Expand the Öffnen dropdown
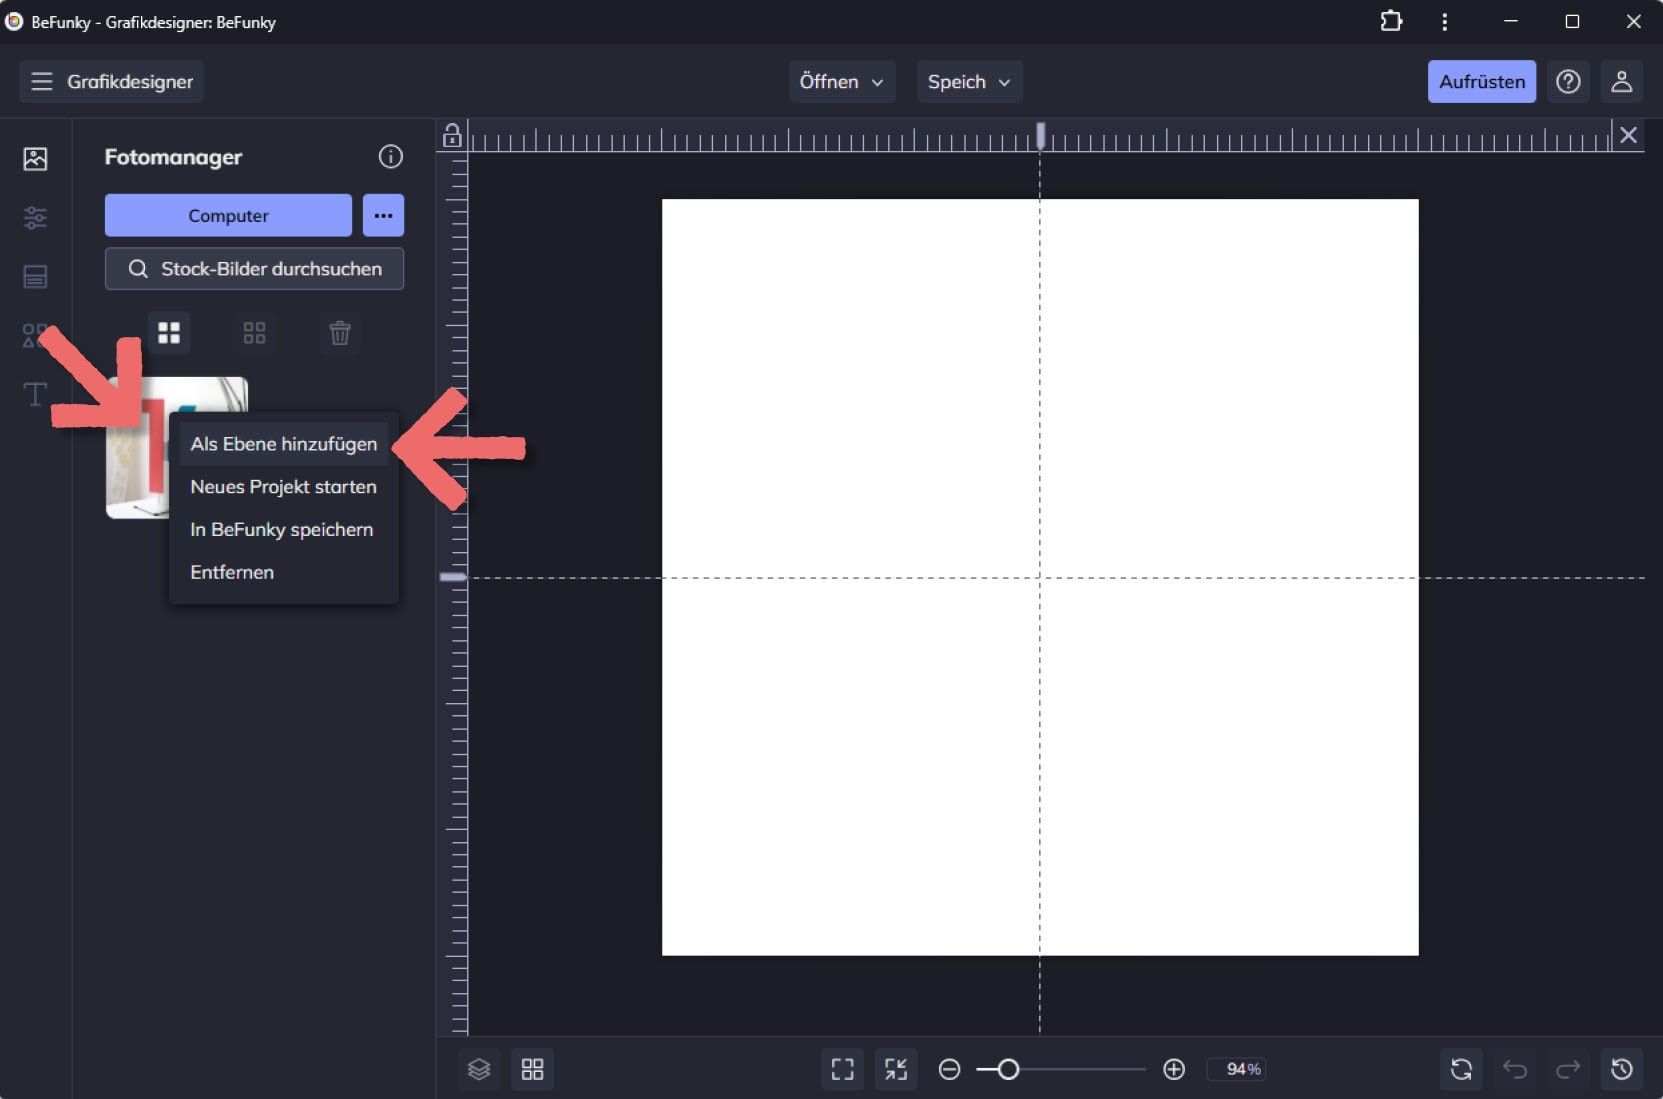This screenshot has height=1099, width=1663. coord(841,81)
